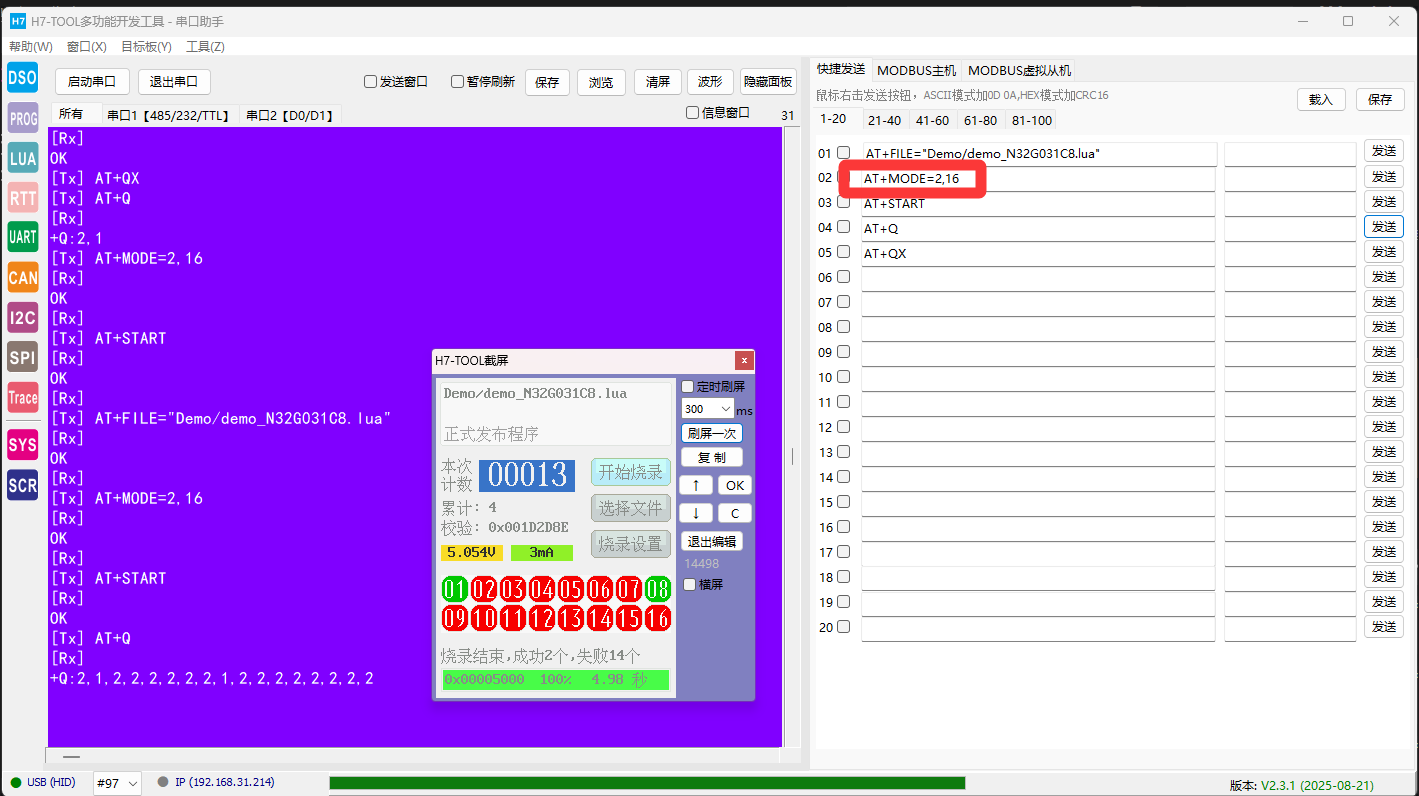Click the up arrow button in screenshot panel
1419x796 pixels.
(x=696, y=485)
